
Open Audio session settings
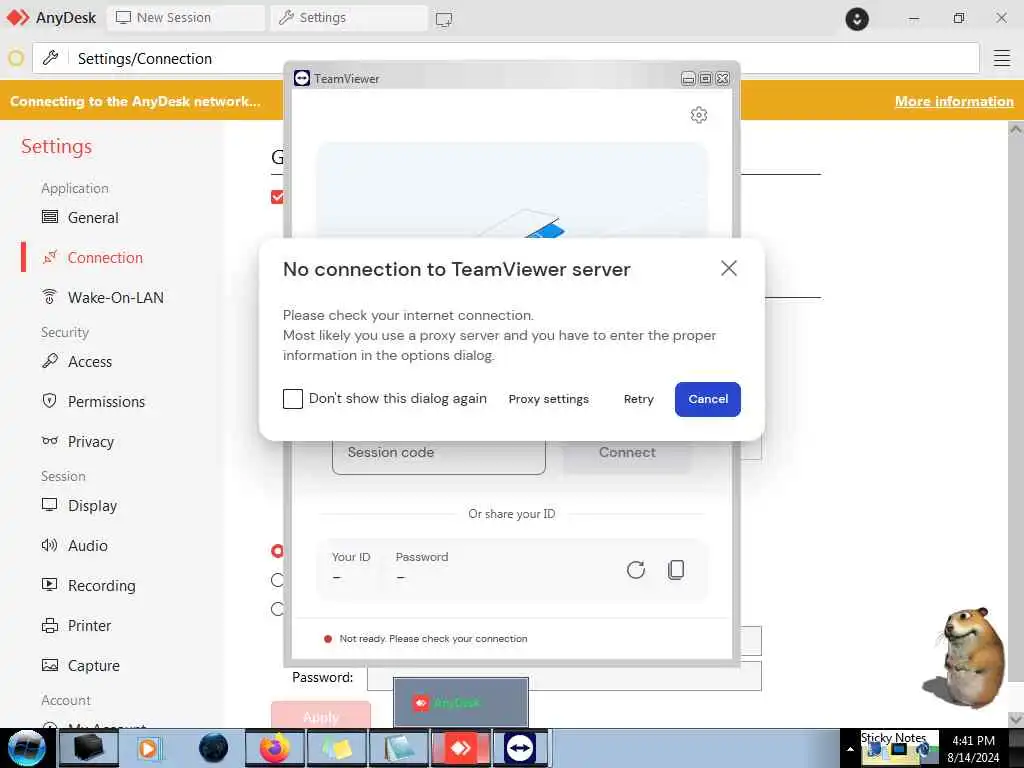click(x=88, y=545)
